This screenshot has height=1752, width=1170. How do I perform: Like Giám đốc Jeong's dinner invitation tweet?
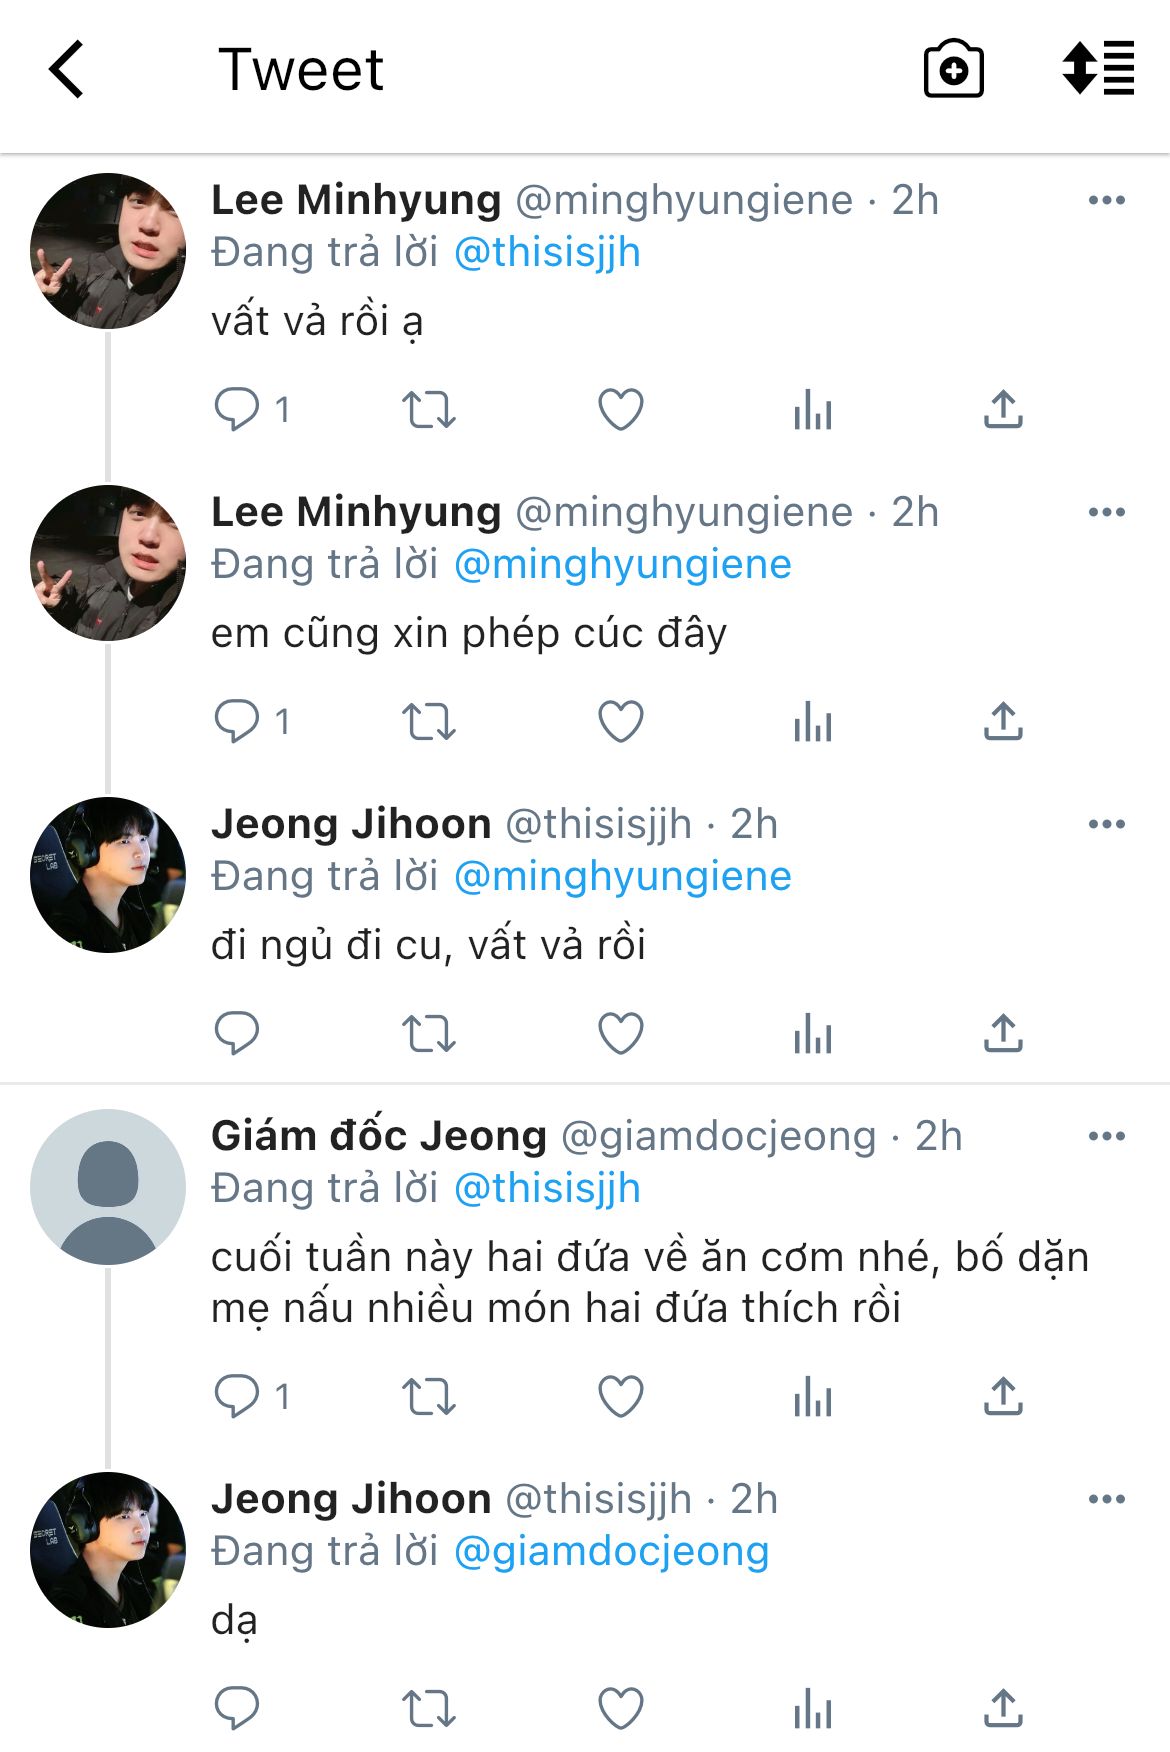621,1397
